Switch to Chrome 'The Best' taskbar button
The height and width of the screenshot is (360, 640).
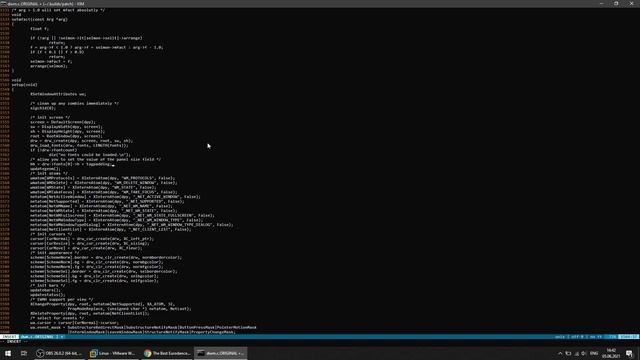coord(167,353)
